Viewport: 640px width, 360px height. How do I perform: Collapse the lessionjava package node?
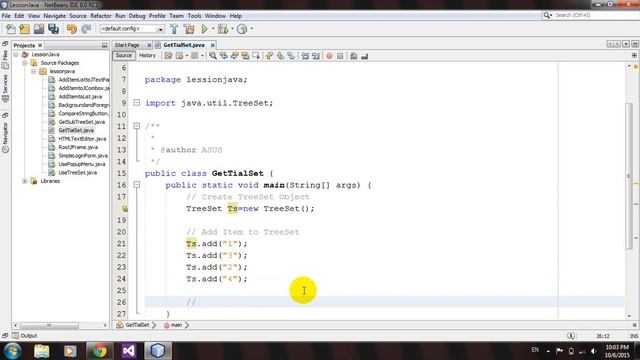(x=34, y=71)
